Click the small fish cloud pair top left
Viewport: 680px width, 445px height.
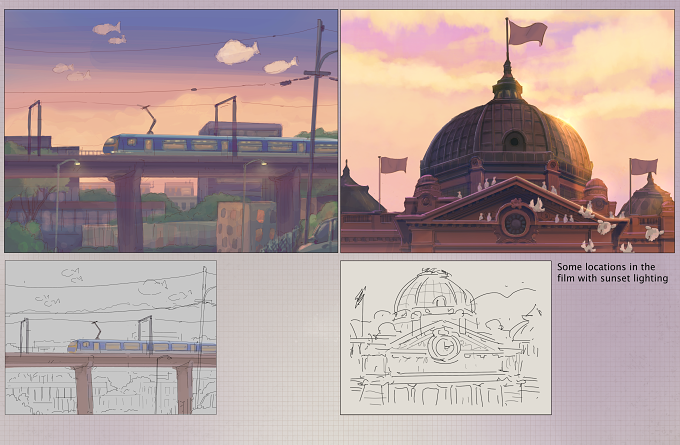click(110, 33)
